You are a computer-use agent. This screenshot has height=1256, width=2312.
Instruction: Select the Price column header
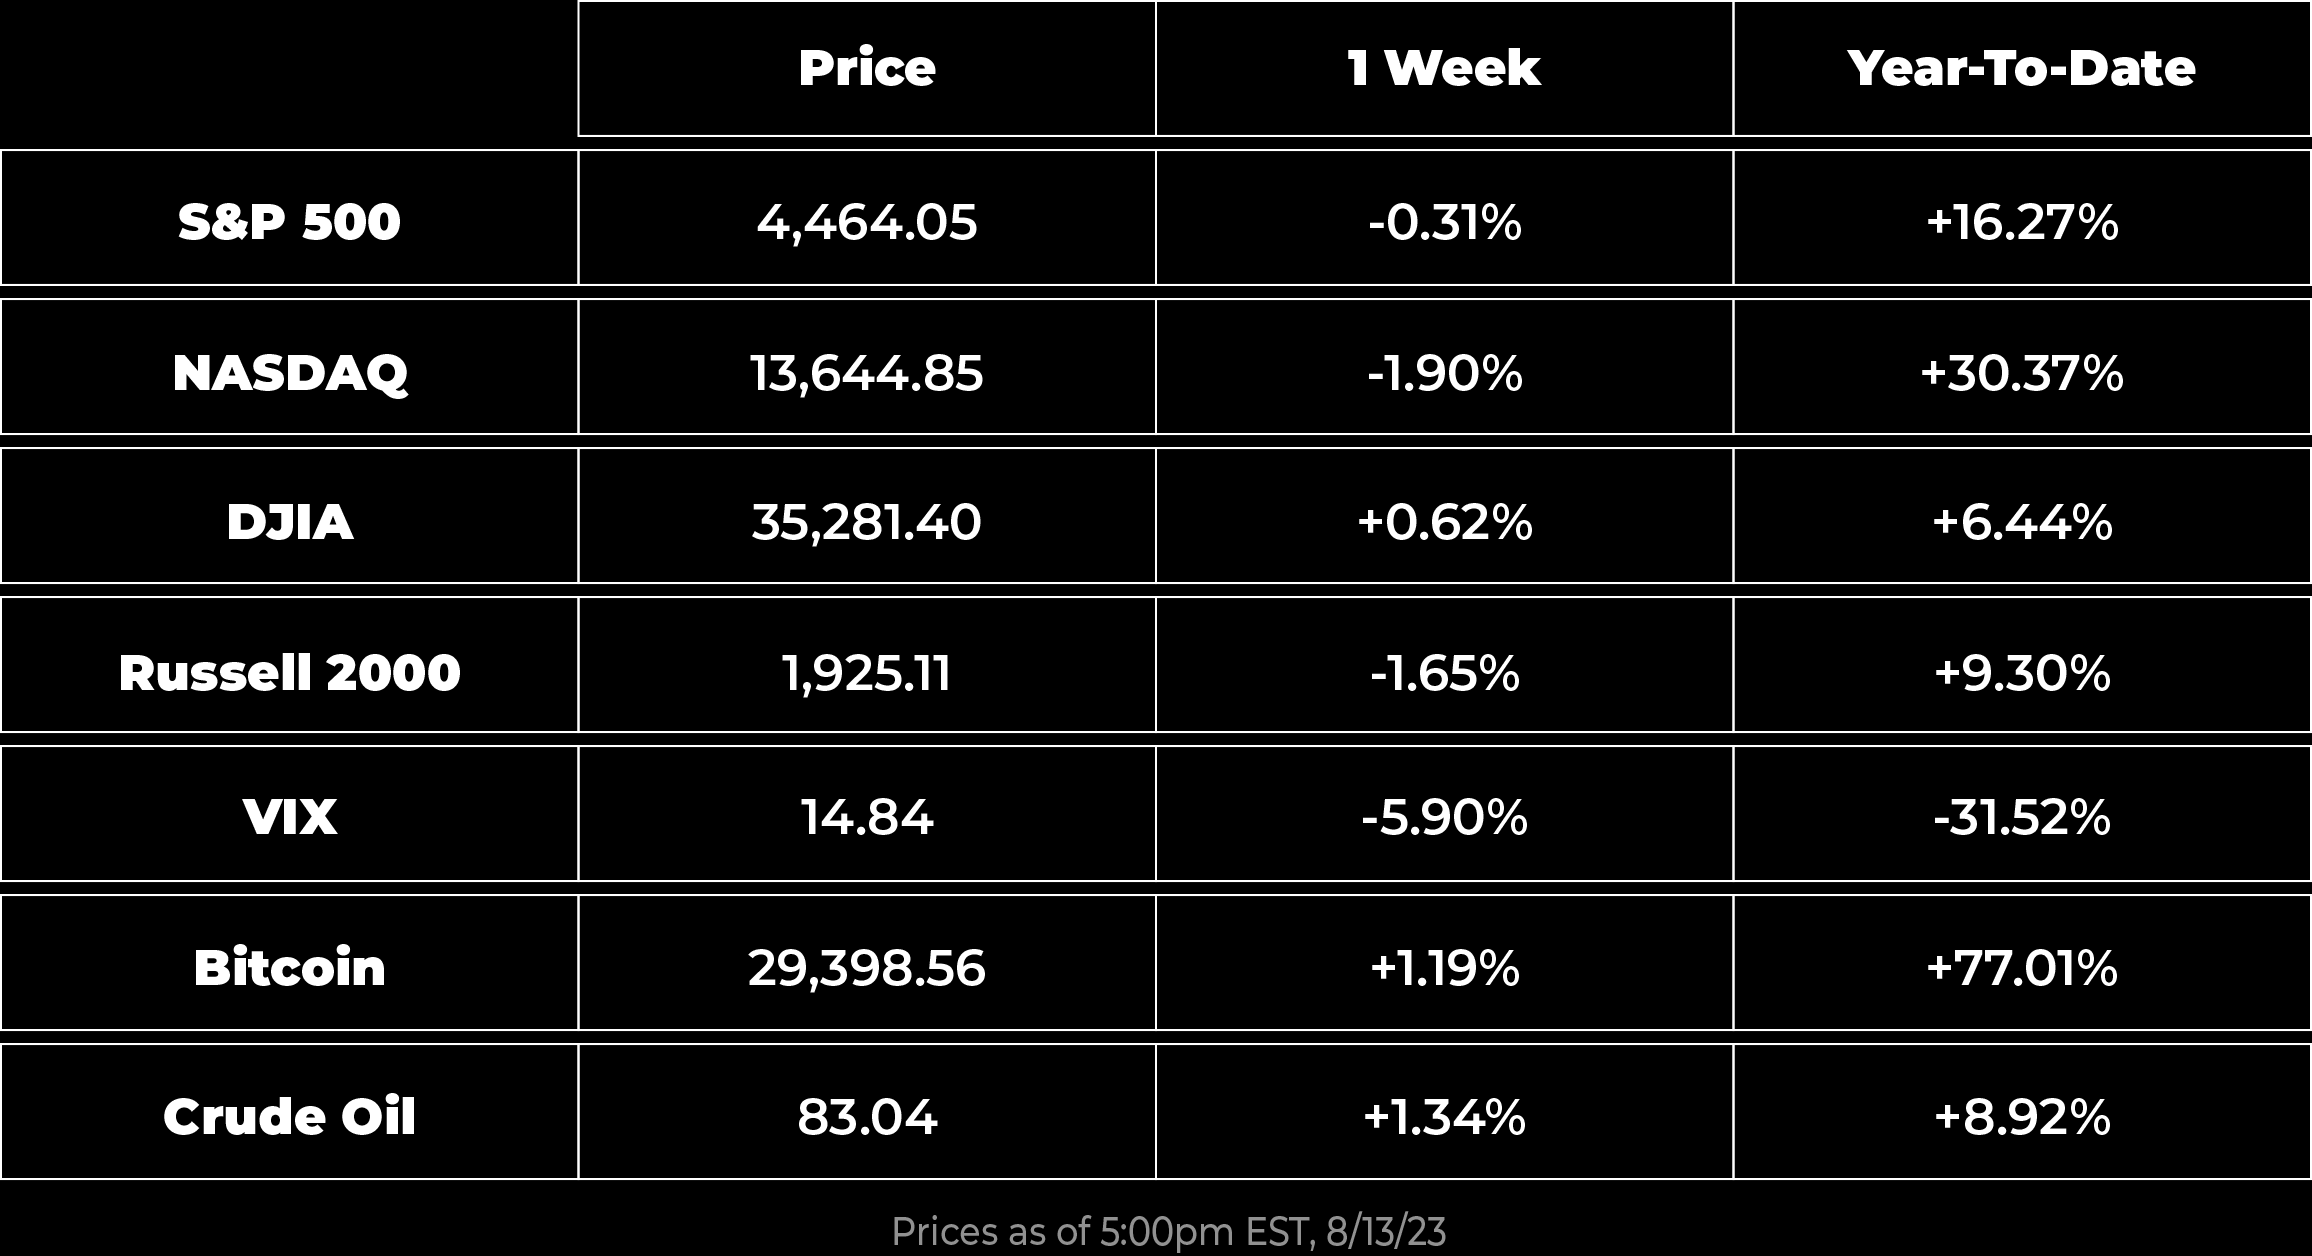(866, 68)
